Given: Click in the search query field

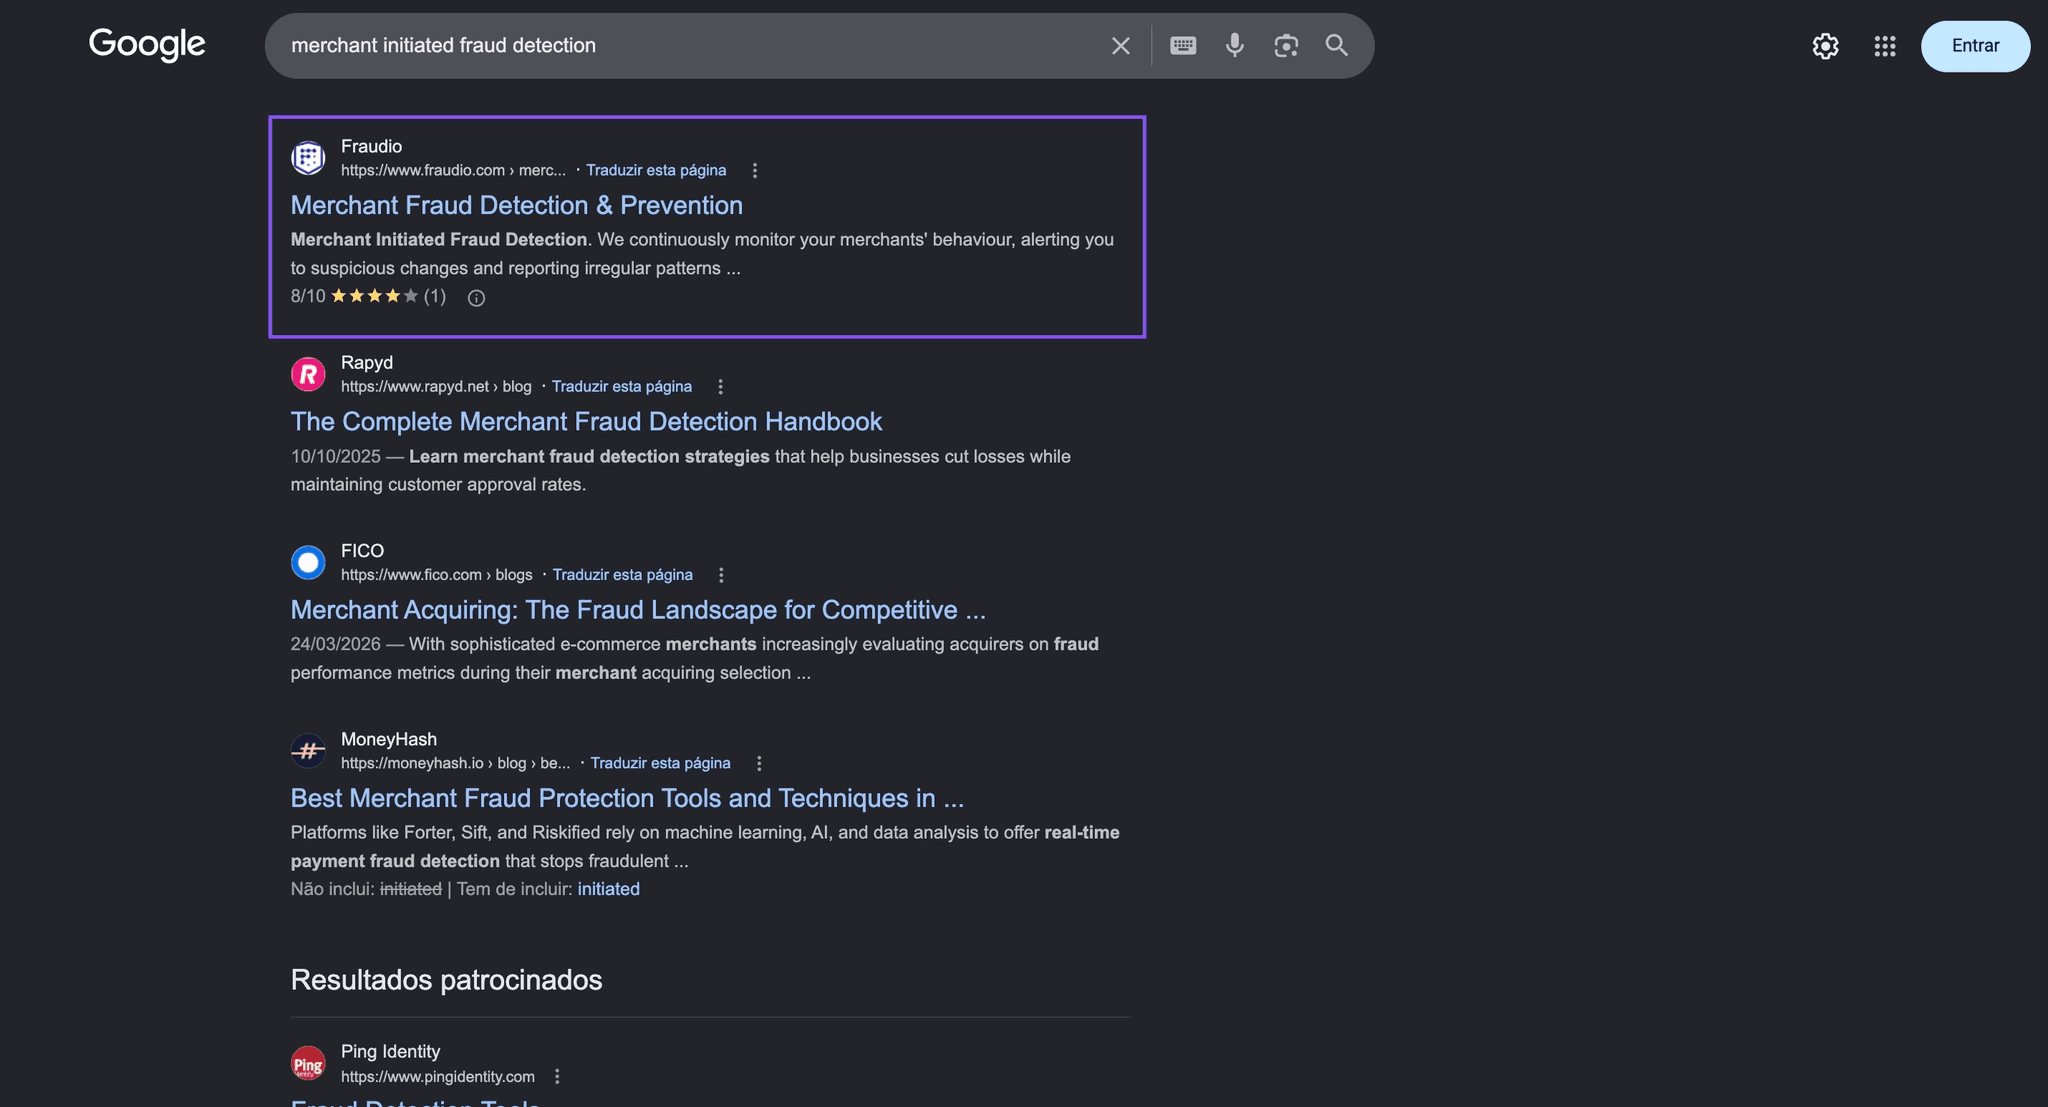Looking at the screenshot, I should coord(690,45).
